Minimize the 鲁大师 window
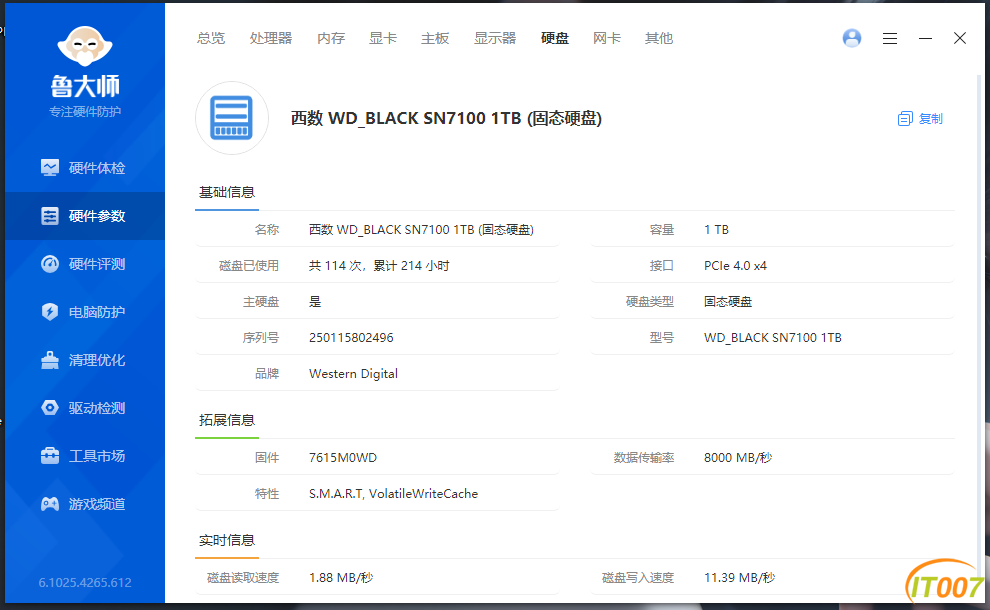 coord(925,39)
